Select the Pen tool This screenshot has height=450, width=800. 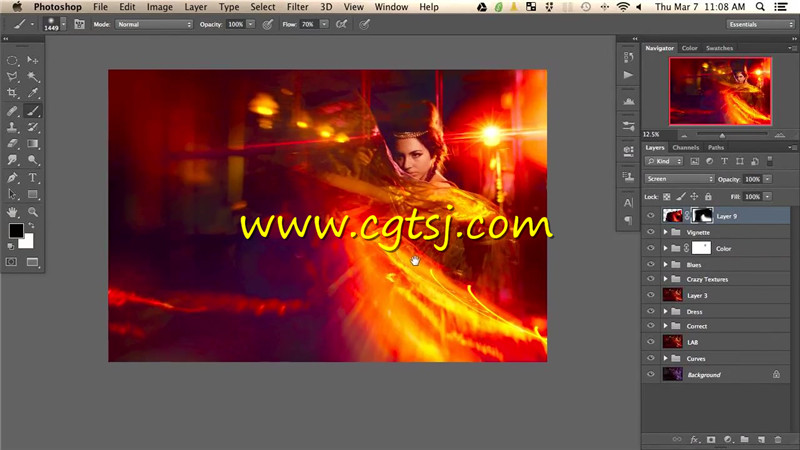coord(12,178)
